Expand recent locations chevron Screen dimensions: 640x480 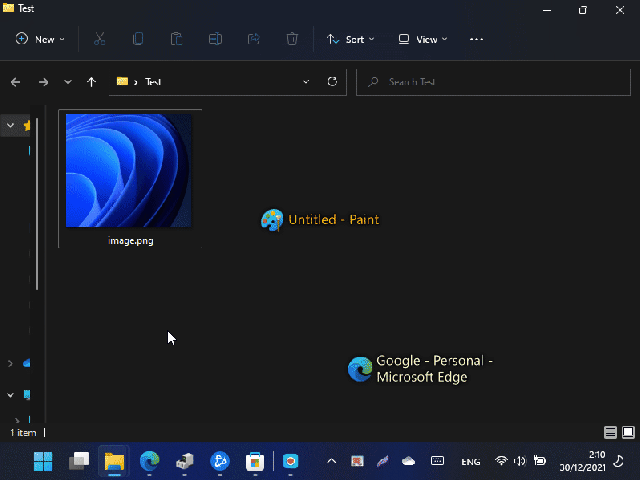point(68,82)
